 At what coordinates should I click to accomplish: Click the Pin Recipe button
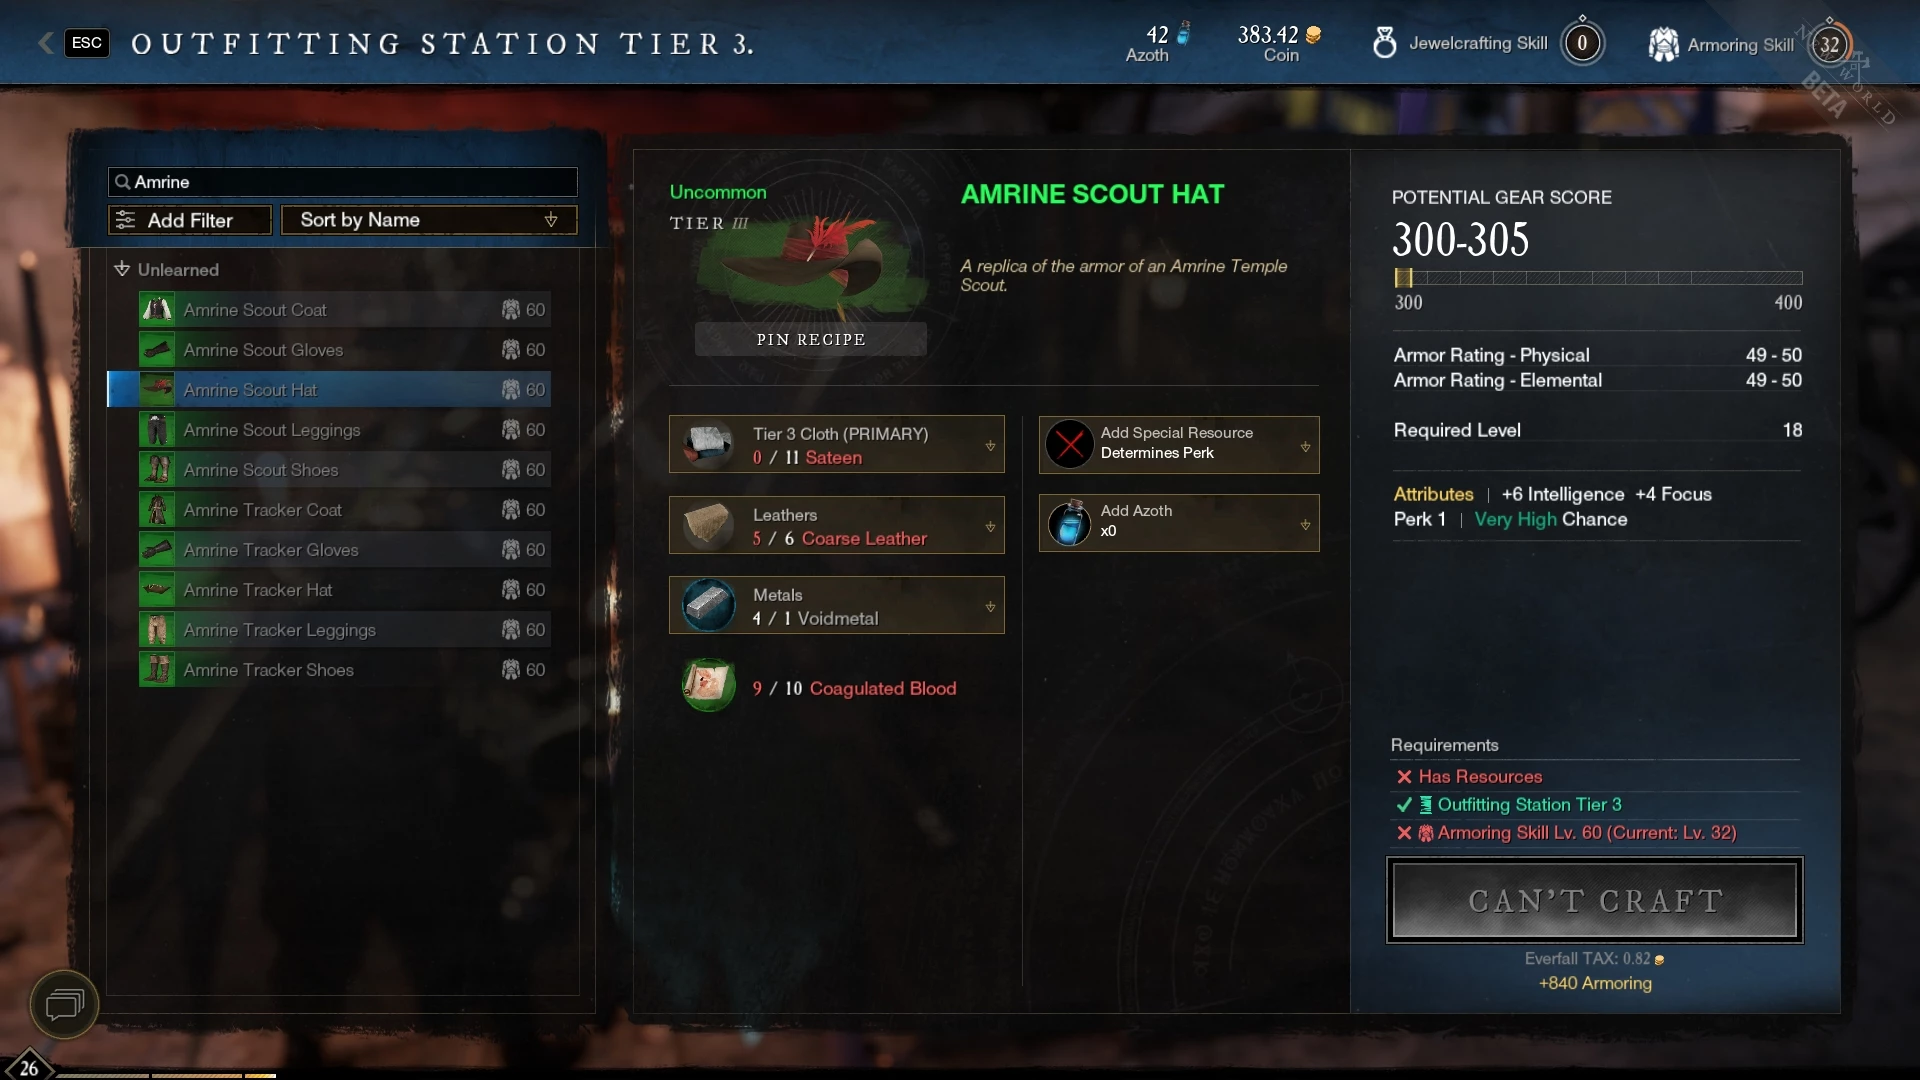coord(811,339)
